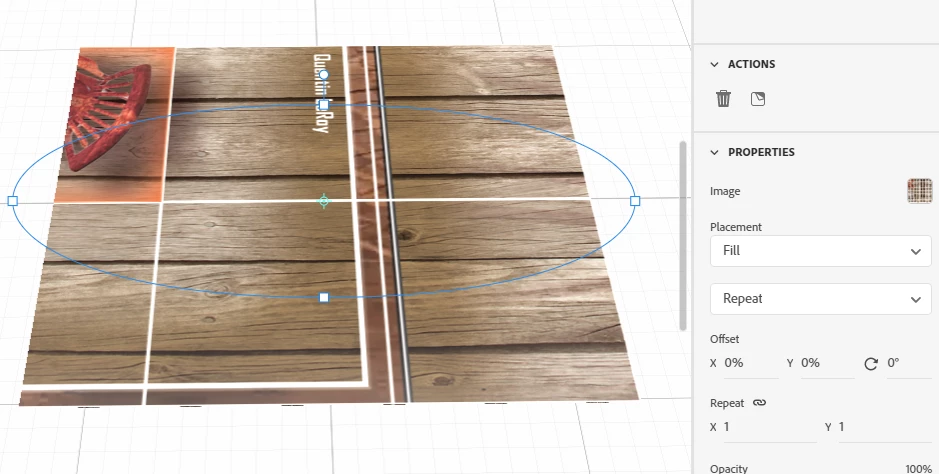The width and height of the screenshot is (939, 474).
Task: Click the Placement label text
Action: click(x=735, y=227)
